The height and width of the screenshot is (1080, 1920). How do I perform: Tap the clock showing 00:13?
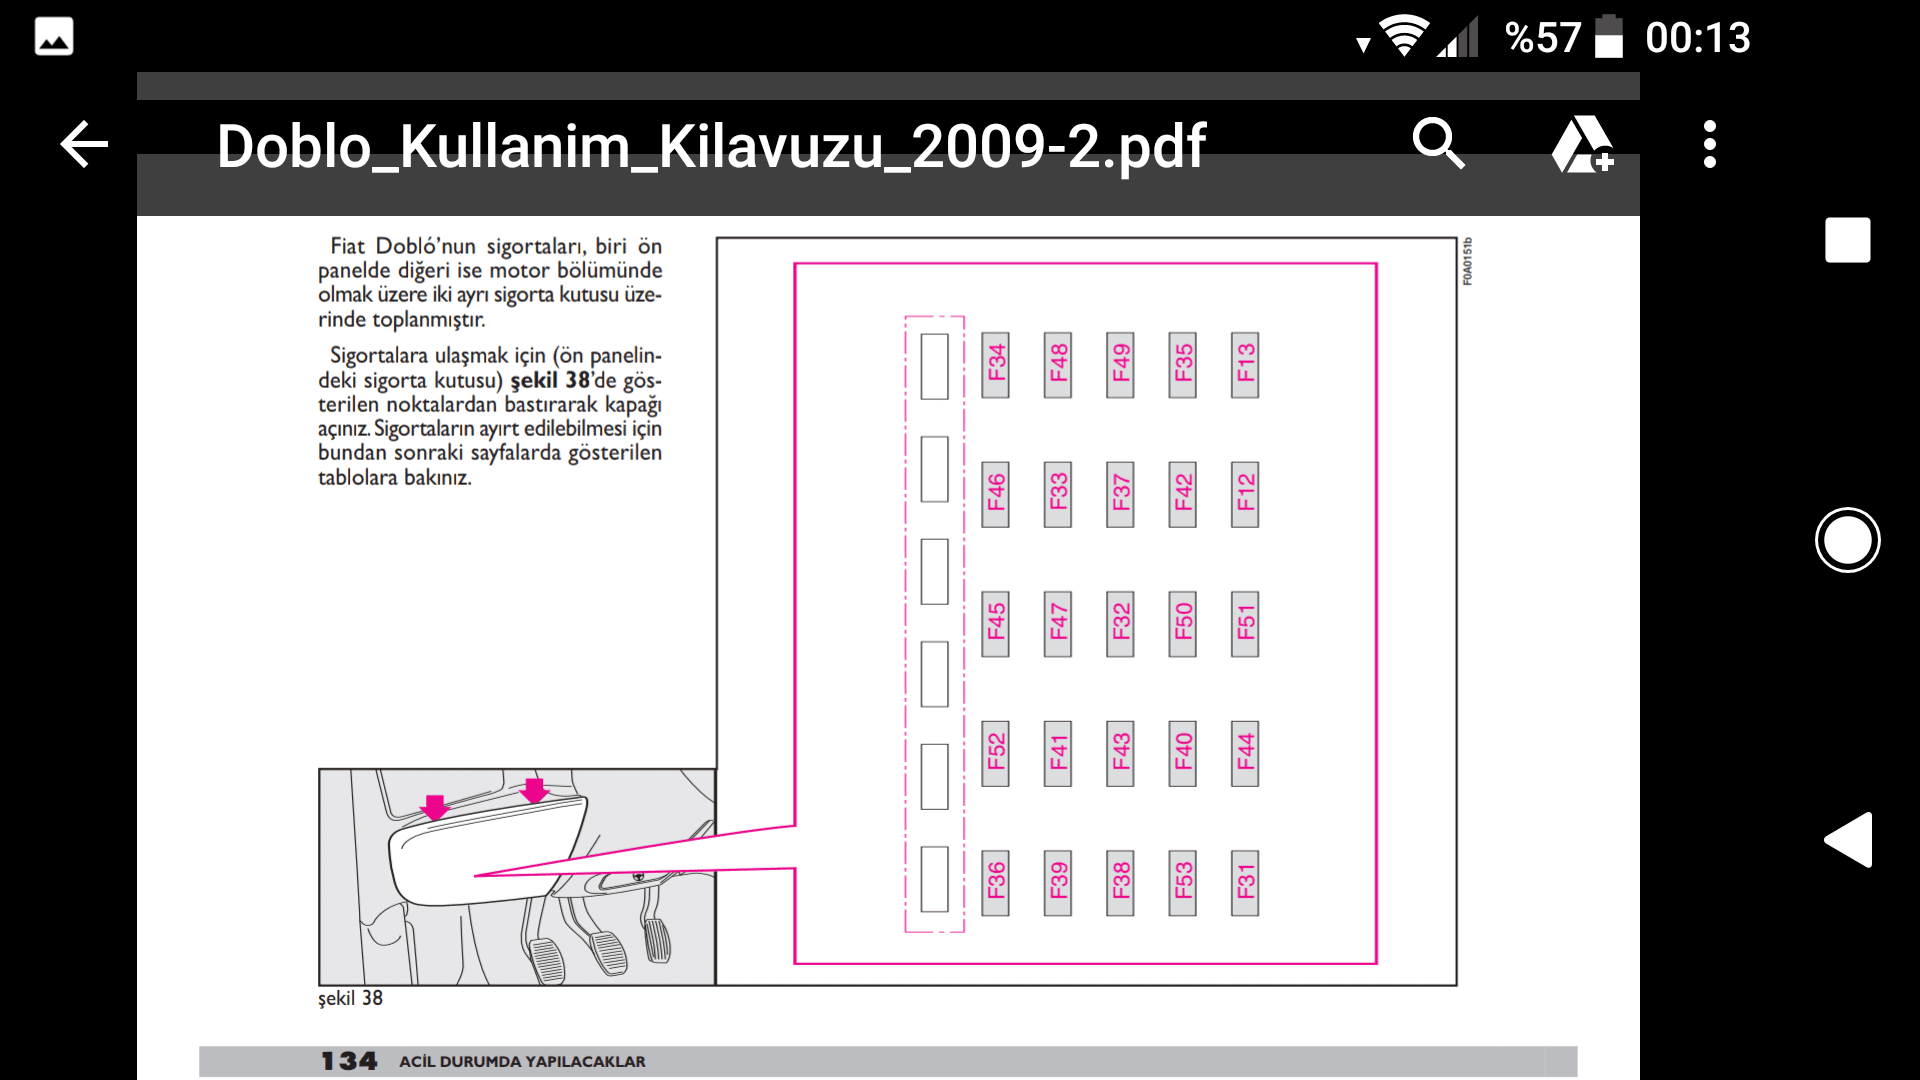pos(1697,38)
